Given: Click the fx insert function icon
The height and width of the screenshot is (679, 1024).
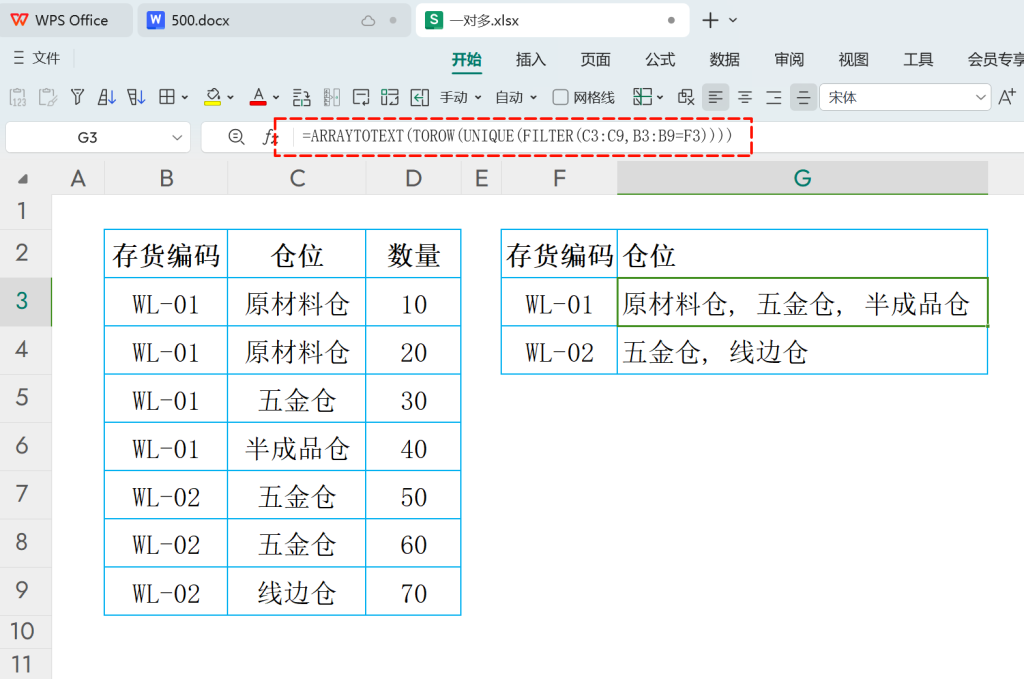Looking at the screenshot, I should pos(268,137).
